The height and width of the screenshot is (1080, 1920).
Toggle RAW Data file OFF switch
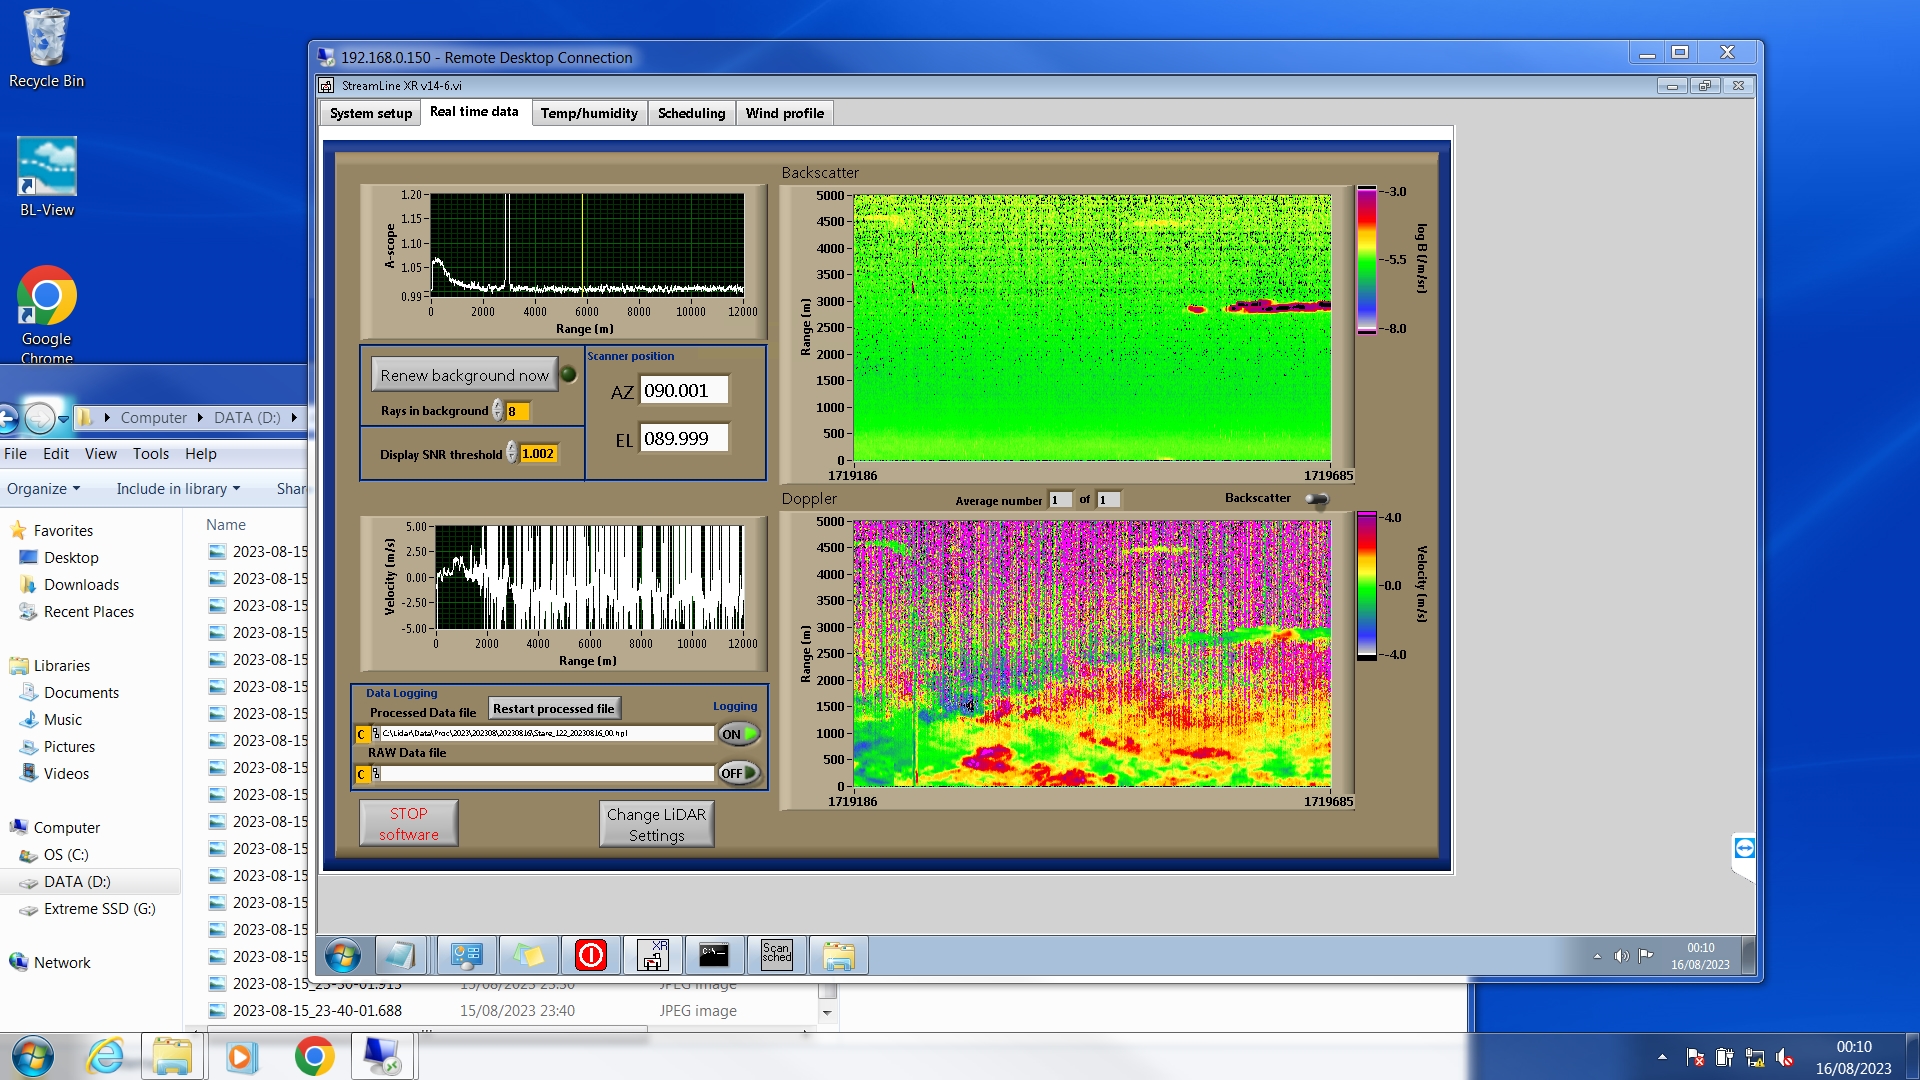tap(739, 773)
